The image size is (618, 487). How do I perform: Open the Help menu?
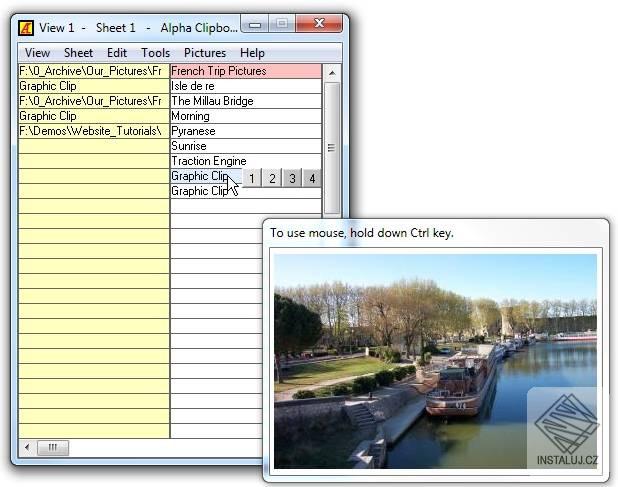(252, 53)
